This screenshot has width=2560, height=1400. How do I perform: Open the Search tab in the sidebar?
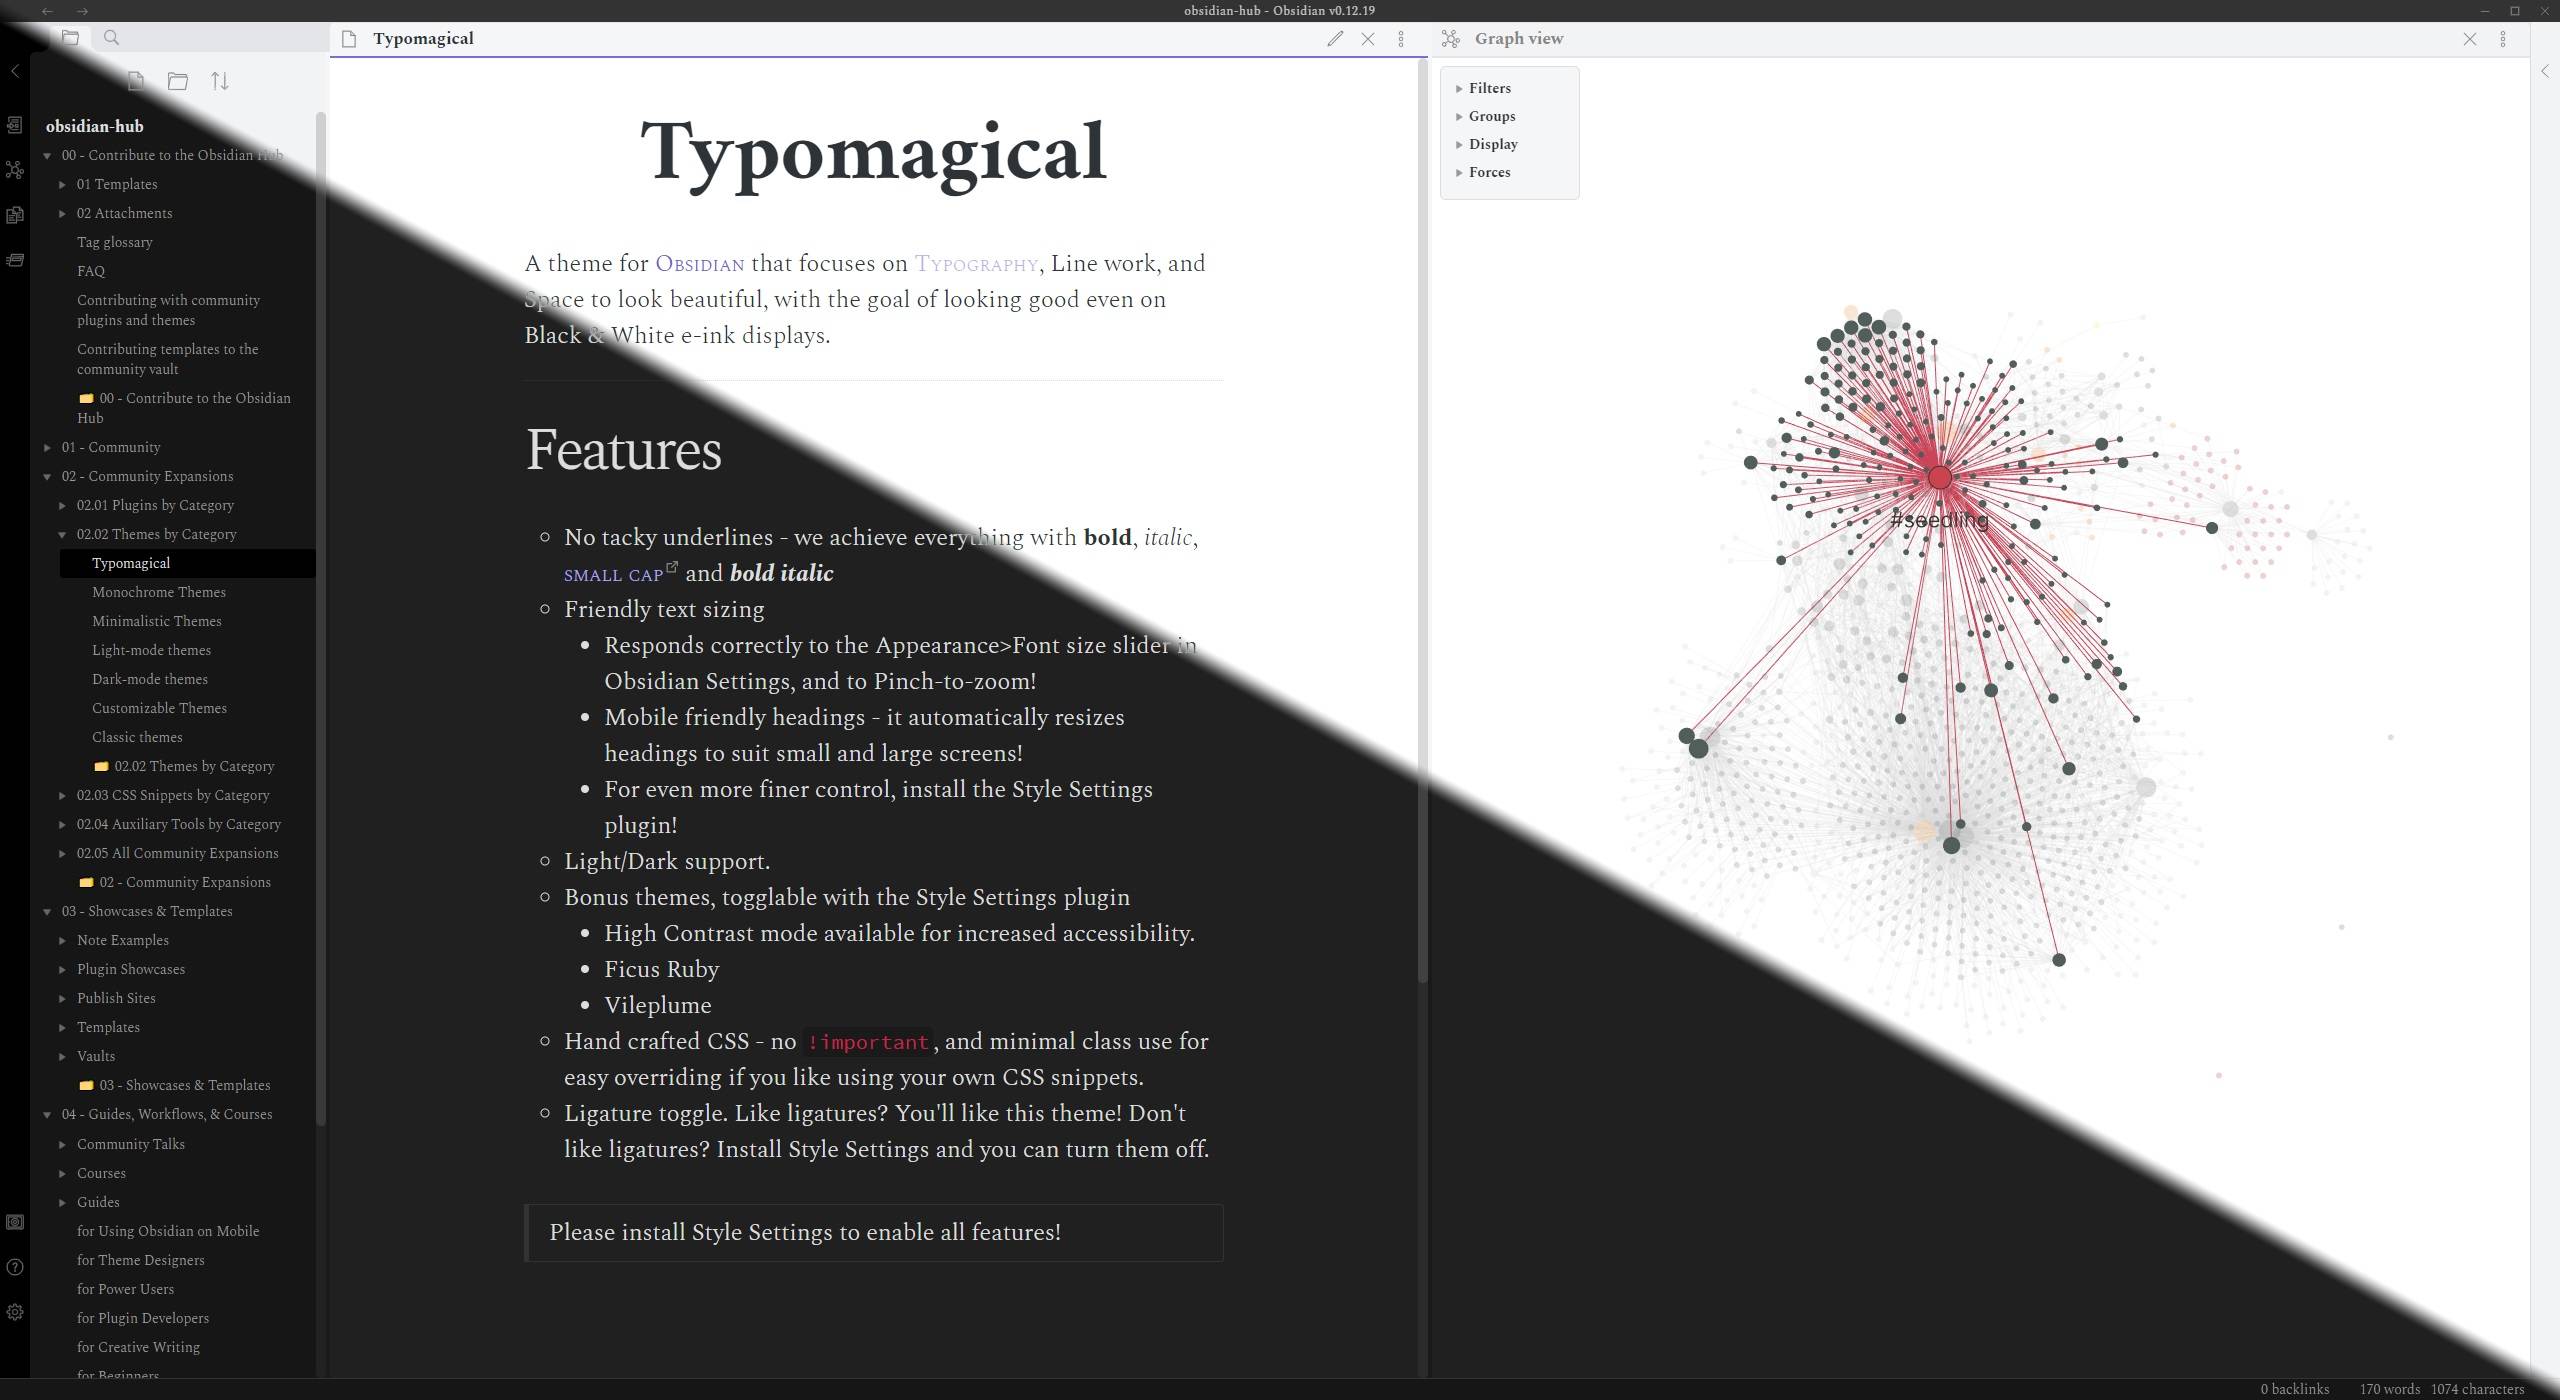pyautogui.click(x=111, y=38)
